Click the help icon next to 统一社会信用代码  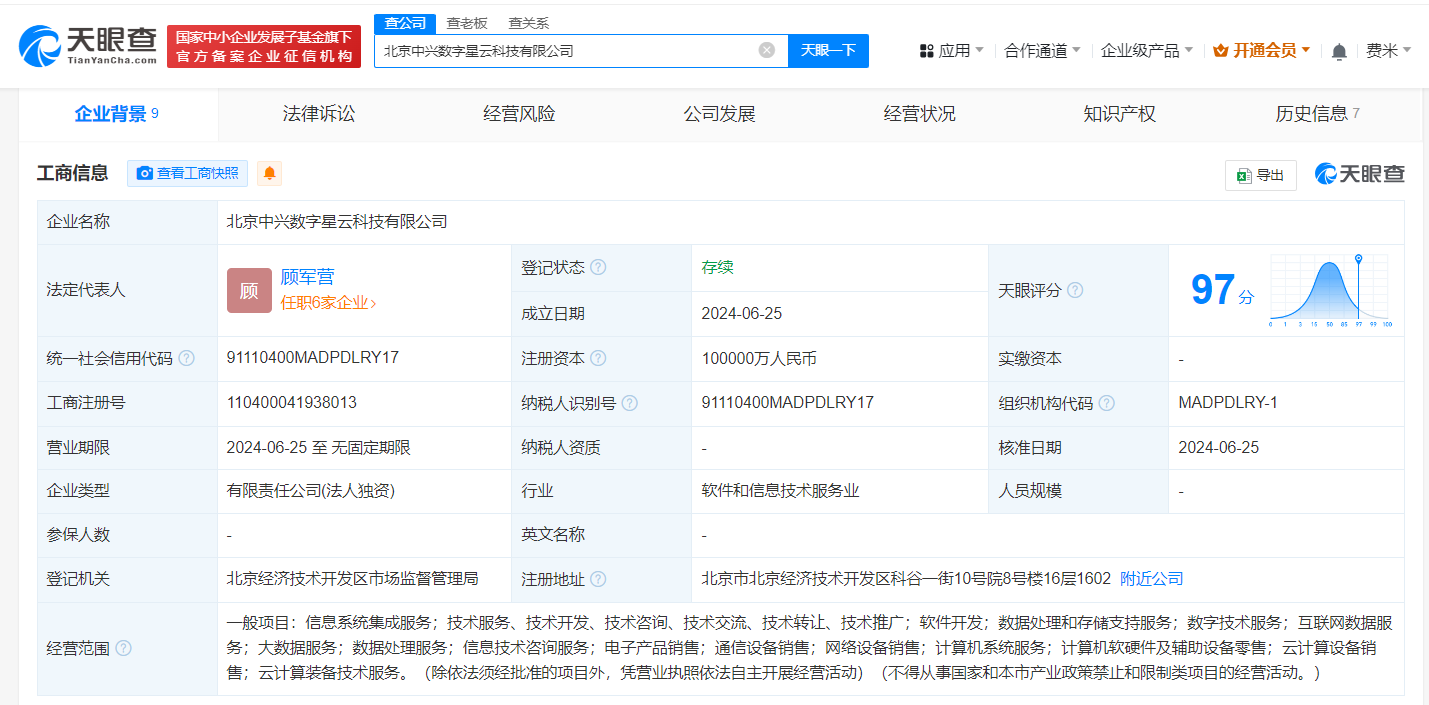(x=187, y=358)
